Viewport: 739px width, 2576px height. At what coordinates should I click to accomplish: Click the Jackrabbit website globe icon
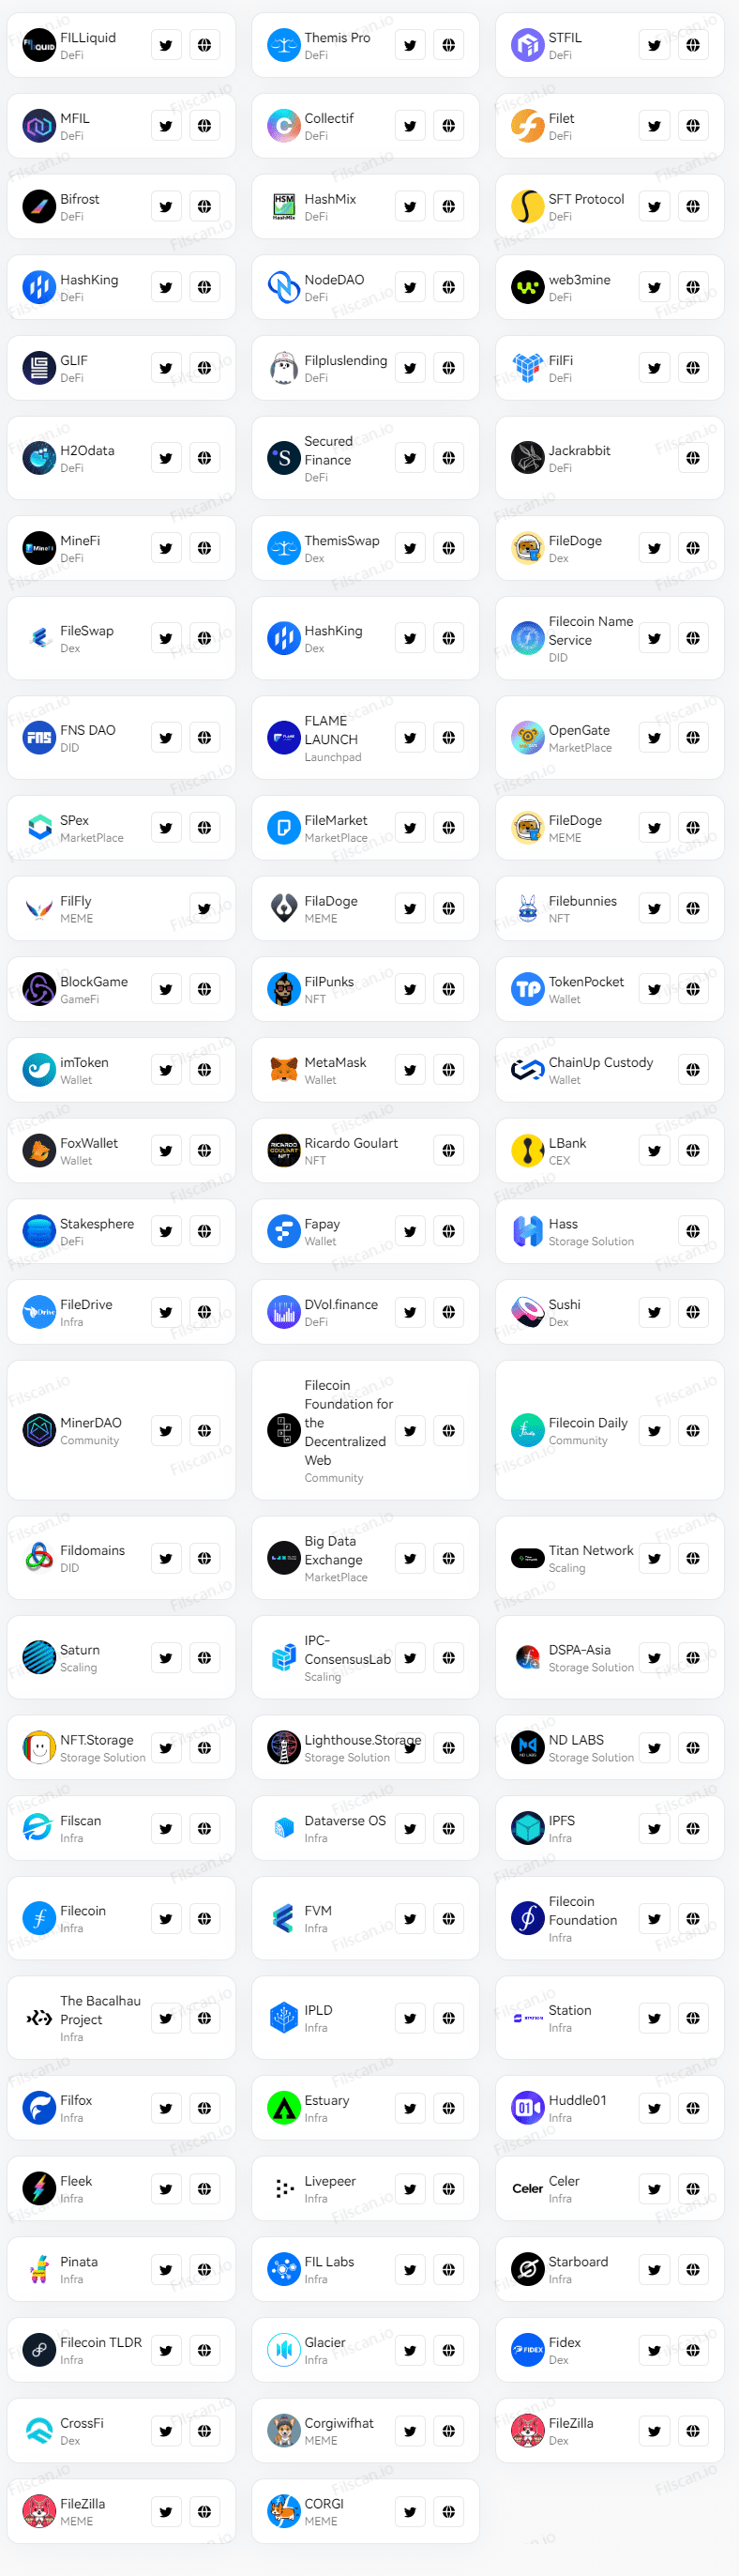[x=693, y=458]
